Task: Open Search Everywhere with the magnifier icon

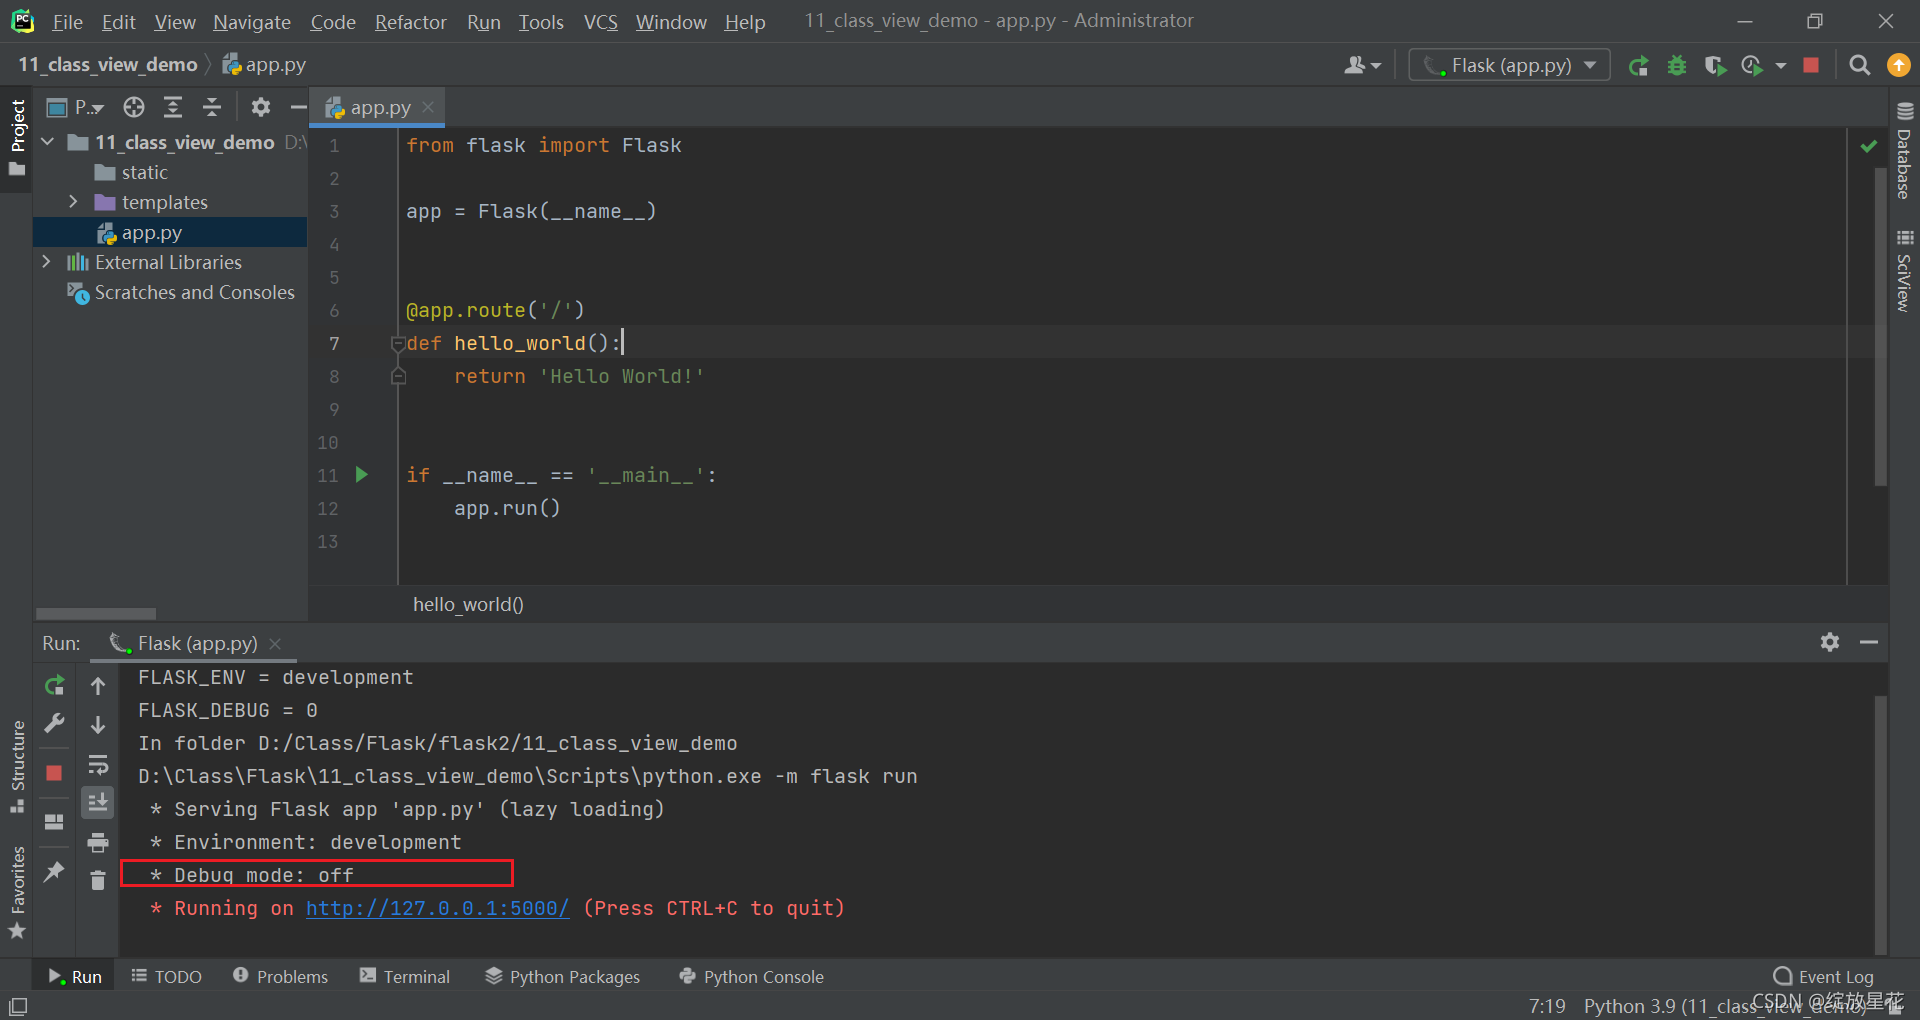Action: pos(1860,65)
